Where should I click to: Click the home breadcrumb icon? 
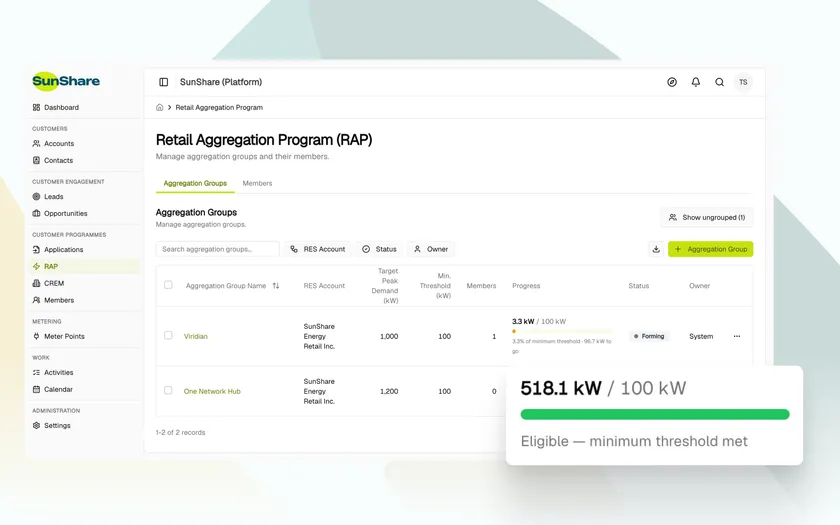pos(160,107)
